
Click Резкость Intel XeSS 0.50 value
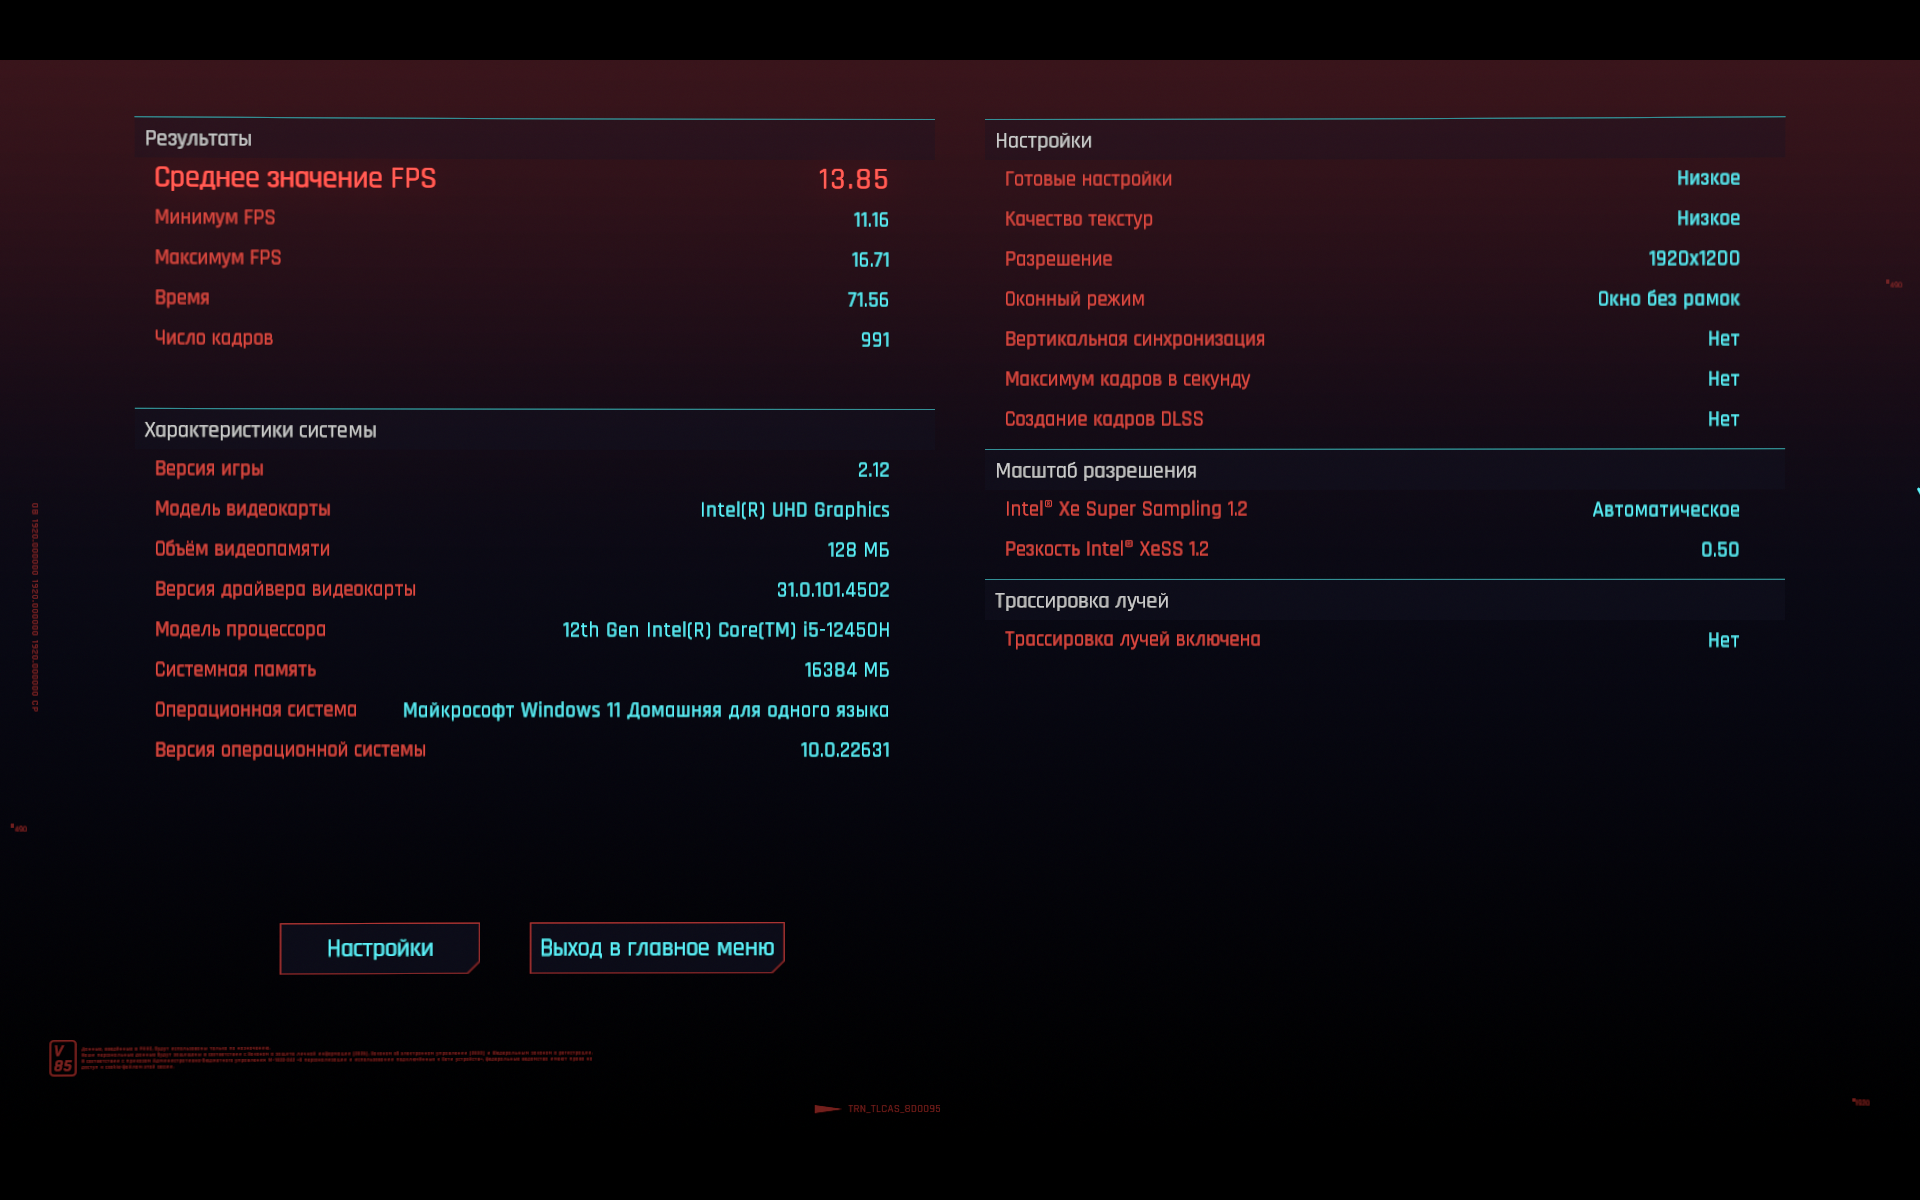[x=1720, y=550]
